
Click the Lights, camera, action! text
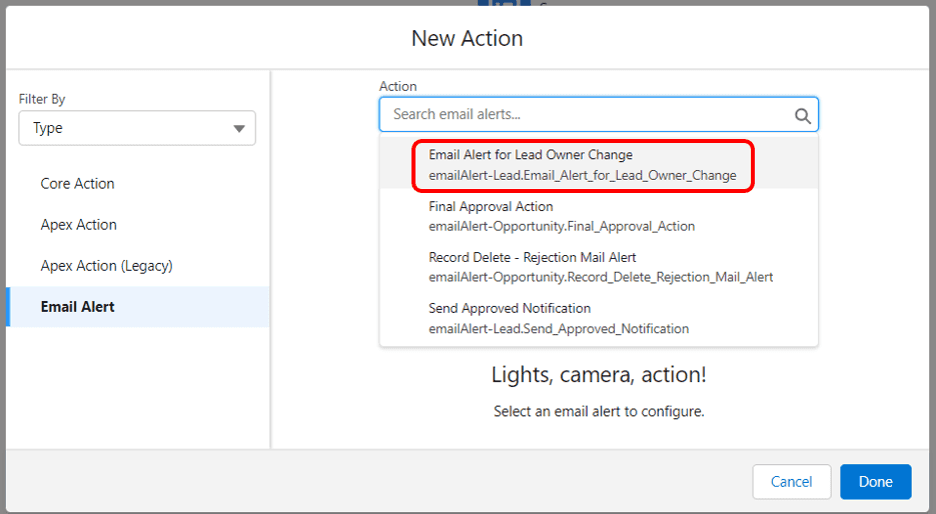(599, 375)
